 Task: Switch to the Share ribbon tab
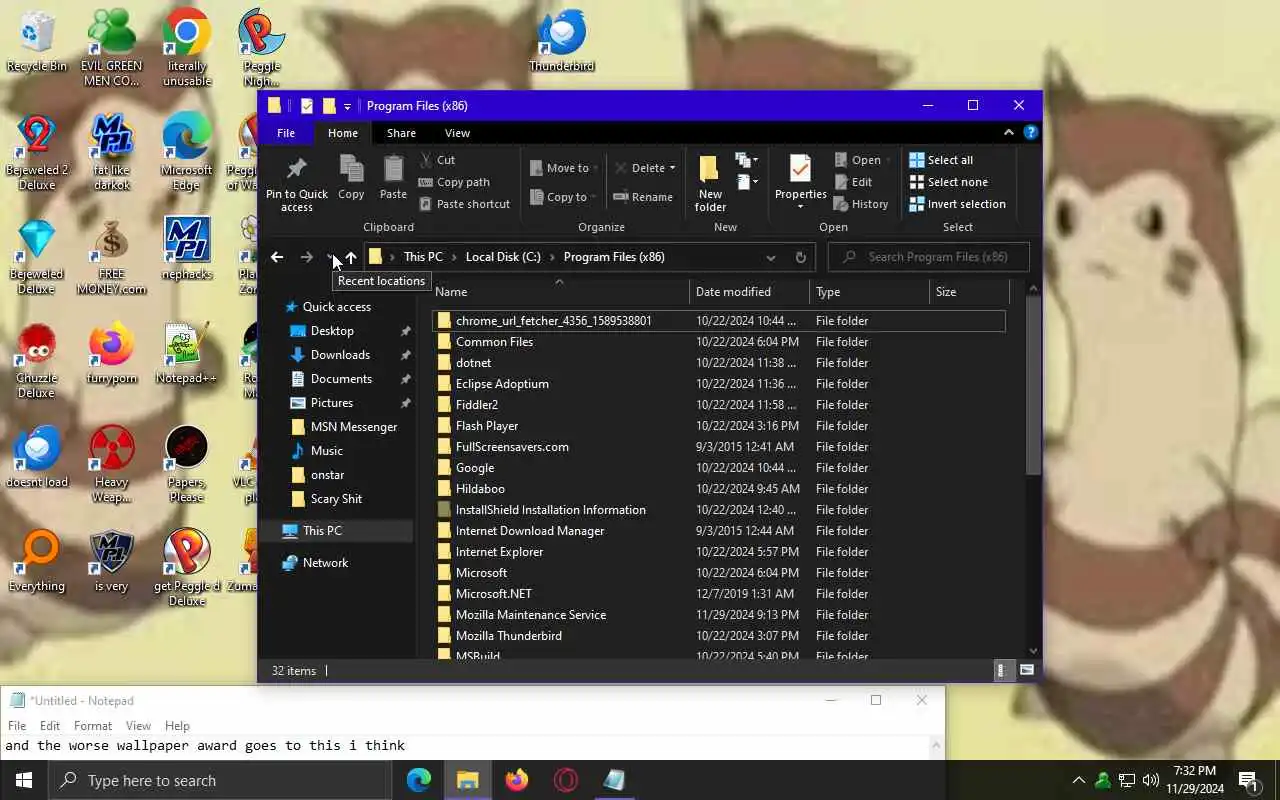(401, 133)
